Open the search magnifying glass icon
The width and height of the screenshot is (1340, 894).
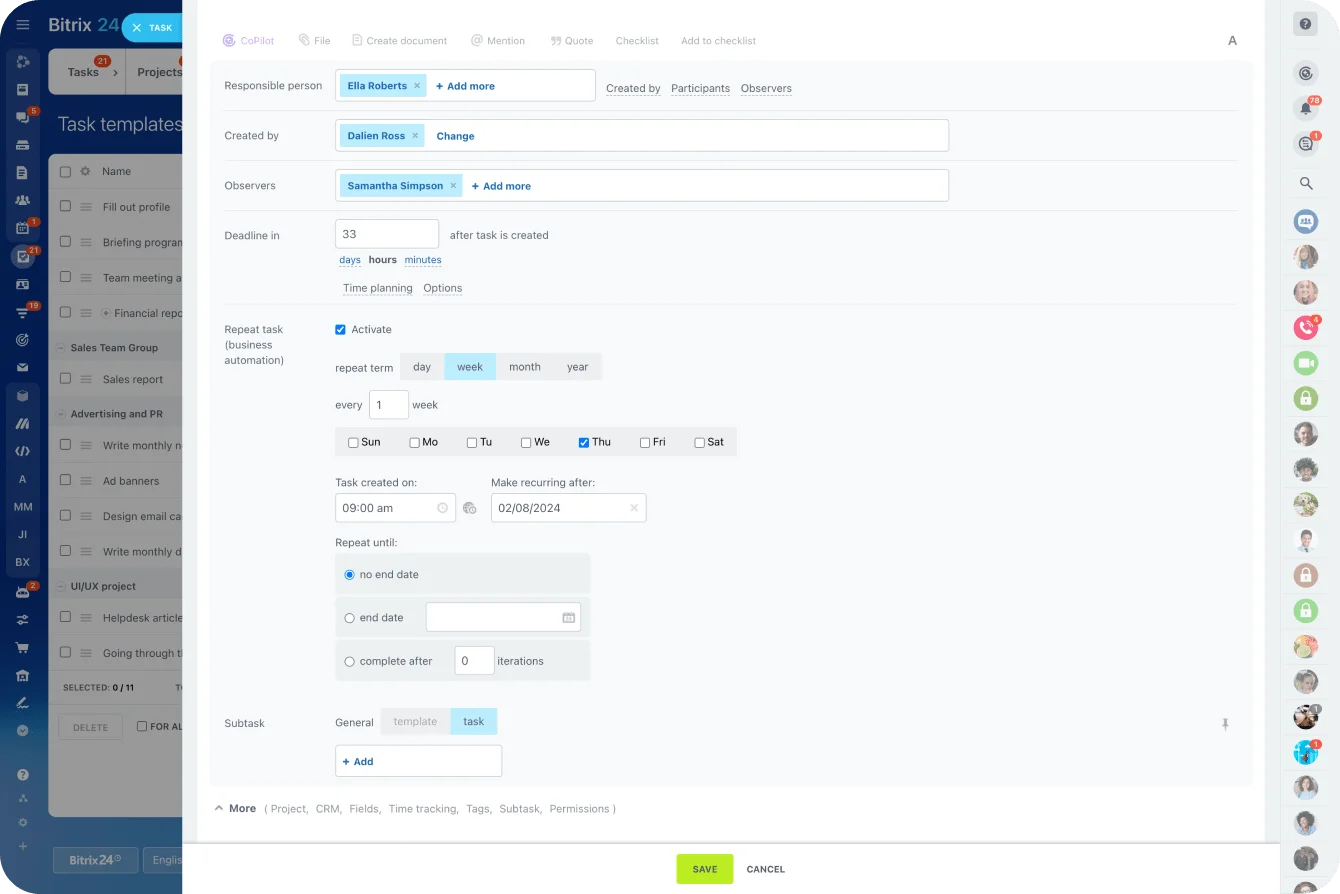tap(1306, 183)
